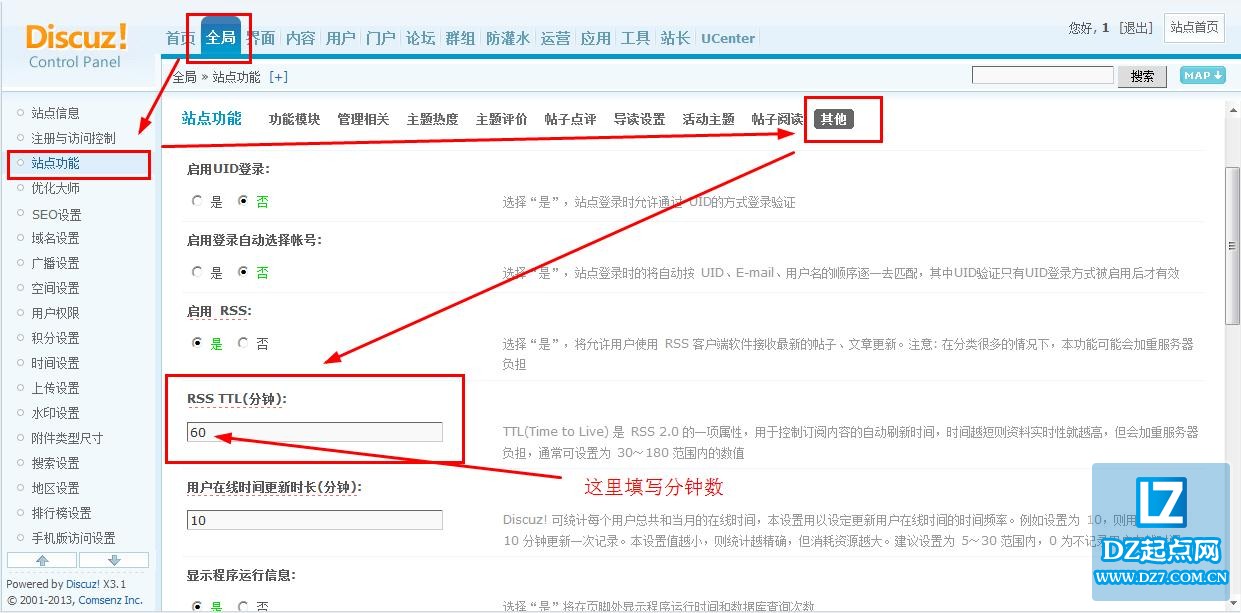
Task: Add current page to favorites [+]
Action: point(278,77)
